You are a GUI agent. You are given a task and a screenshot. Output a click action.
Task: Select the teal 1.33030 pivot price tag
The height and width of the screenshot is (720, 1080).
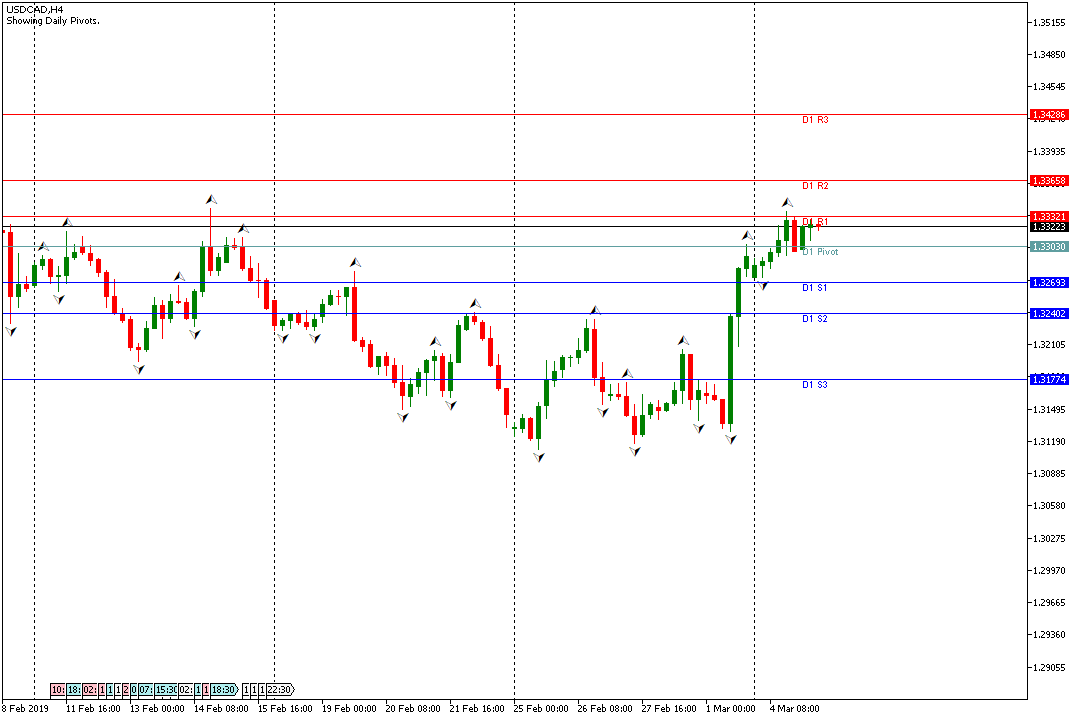(1050, 246)
